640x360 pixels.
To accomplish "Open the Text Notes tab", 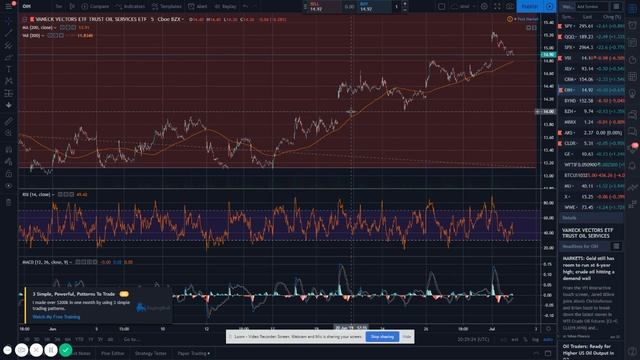I will point(81,353).
